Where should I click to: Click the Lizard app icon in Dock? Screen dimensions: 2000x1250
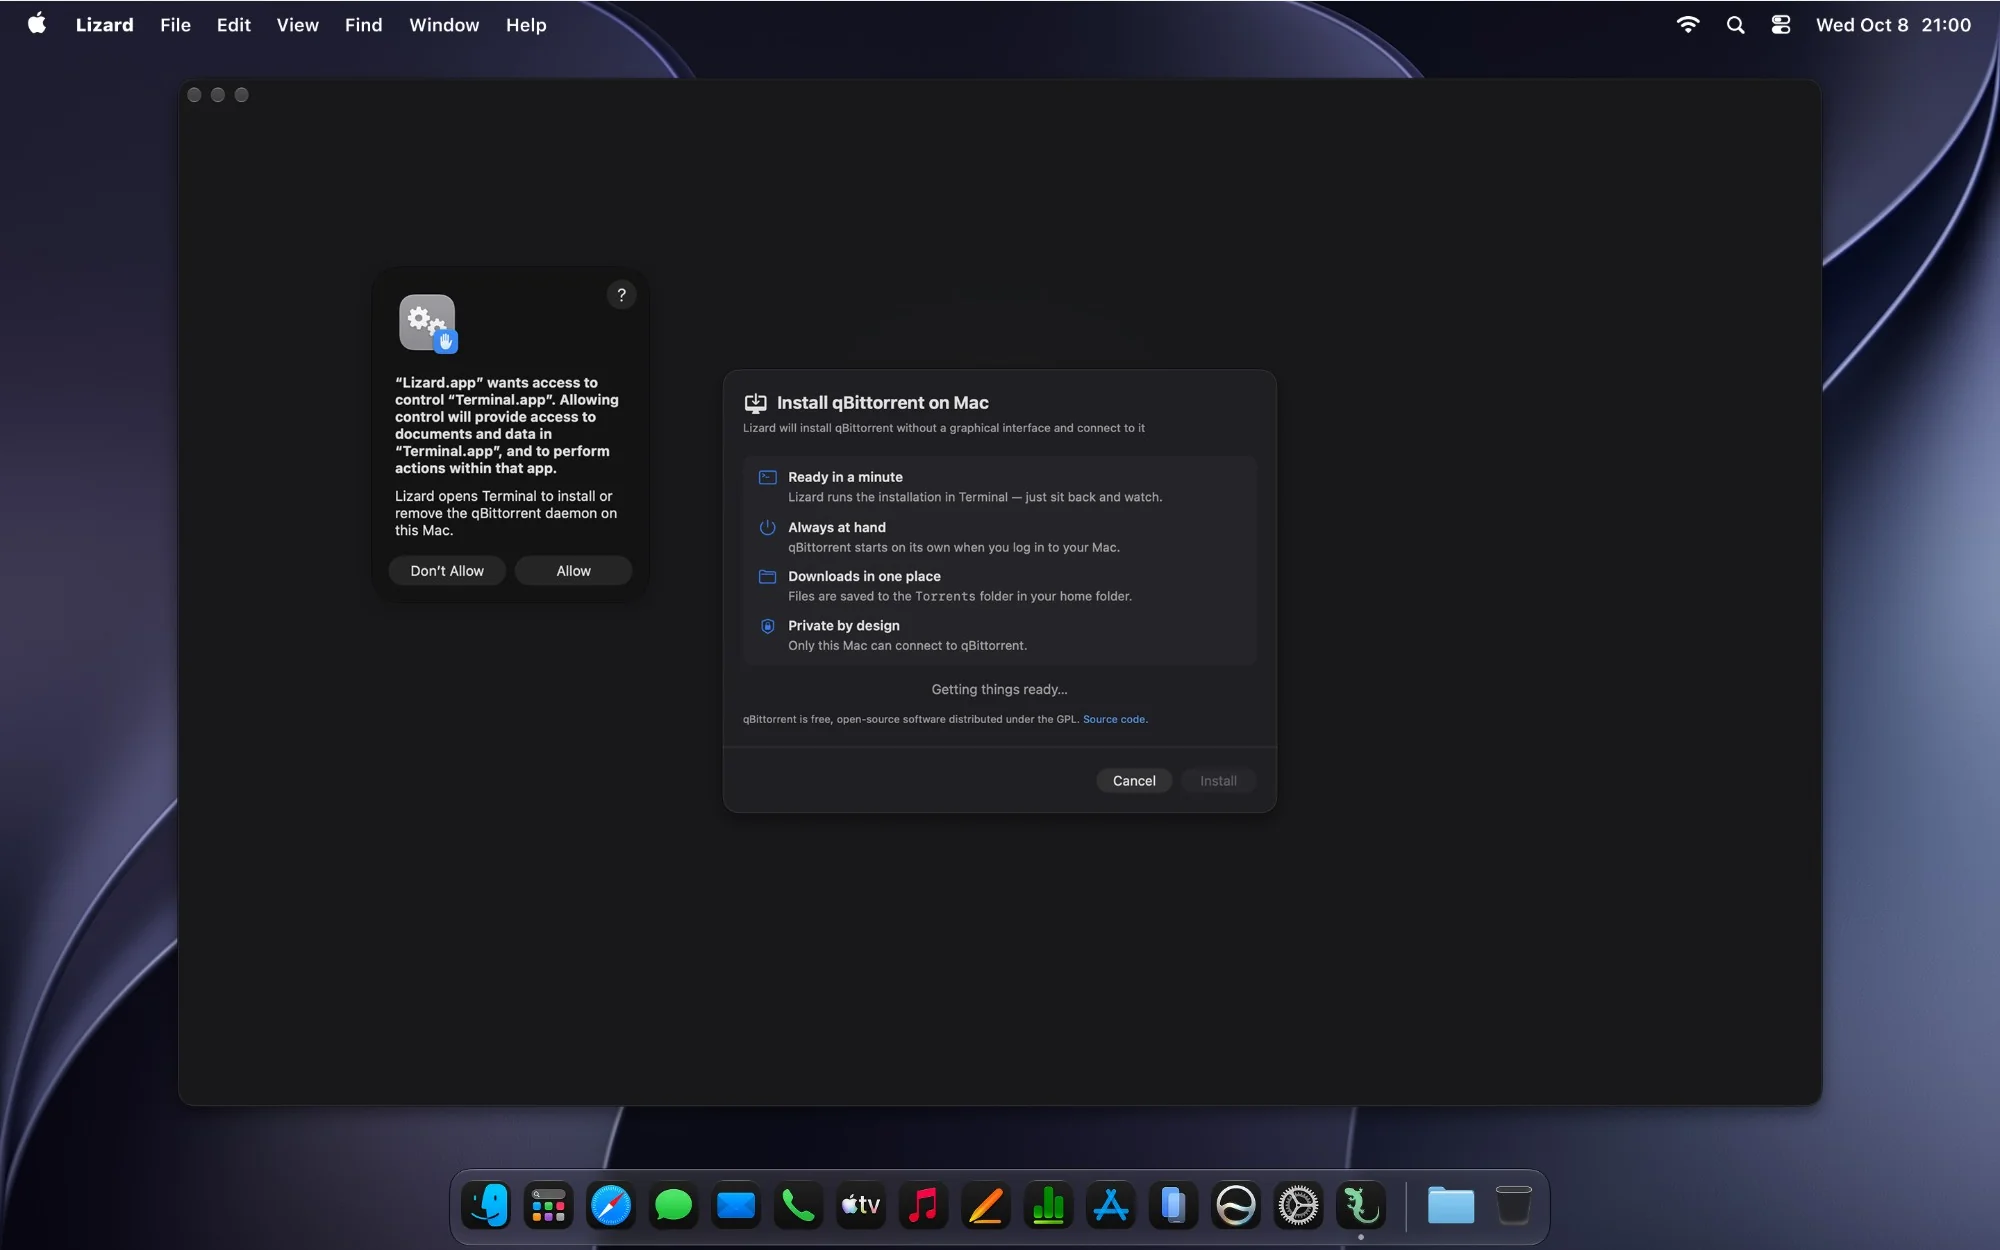click(1361, 1205)
